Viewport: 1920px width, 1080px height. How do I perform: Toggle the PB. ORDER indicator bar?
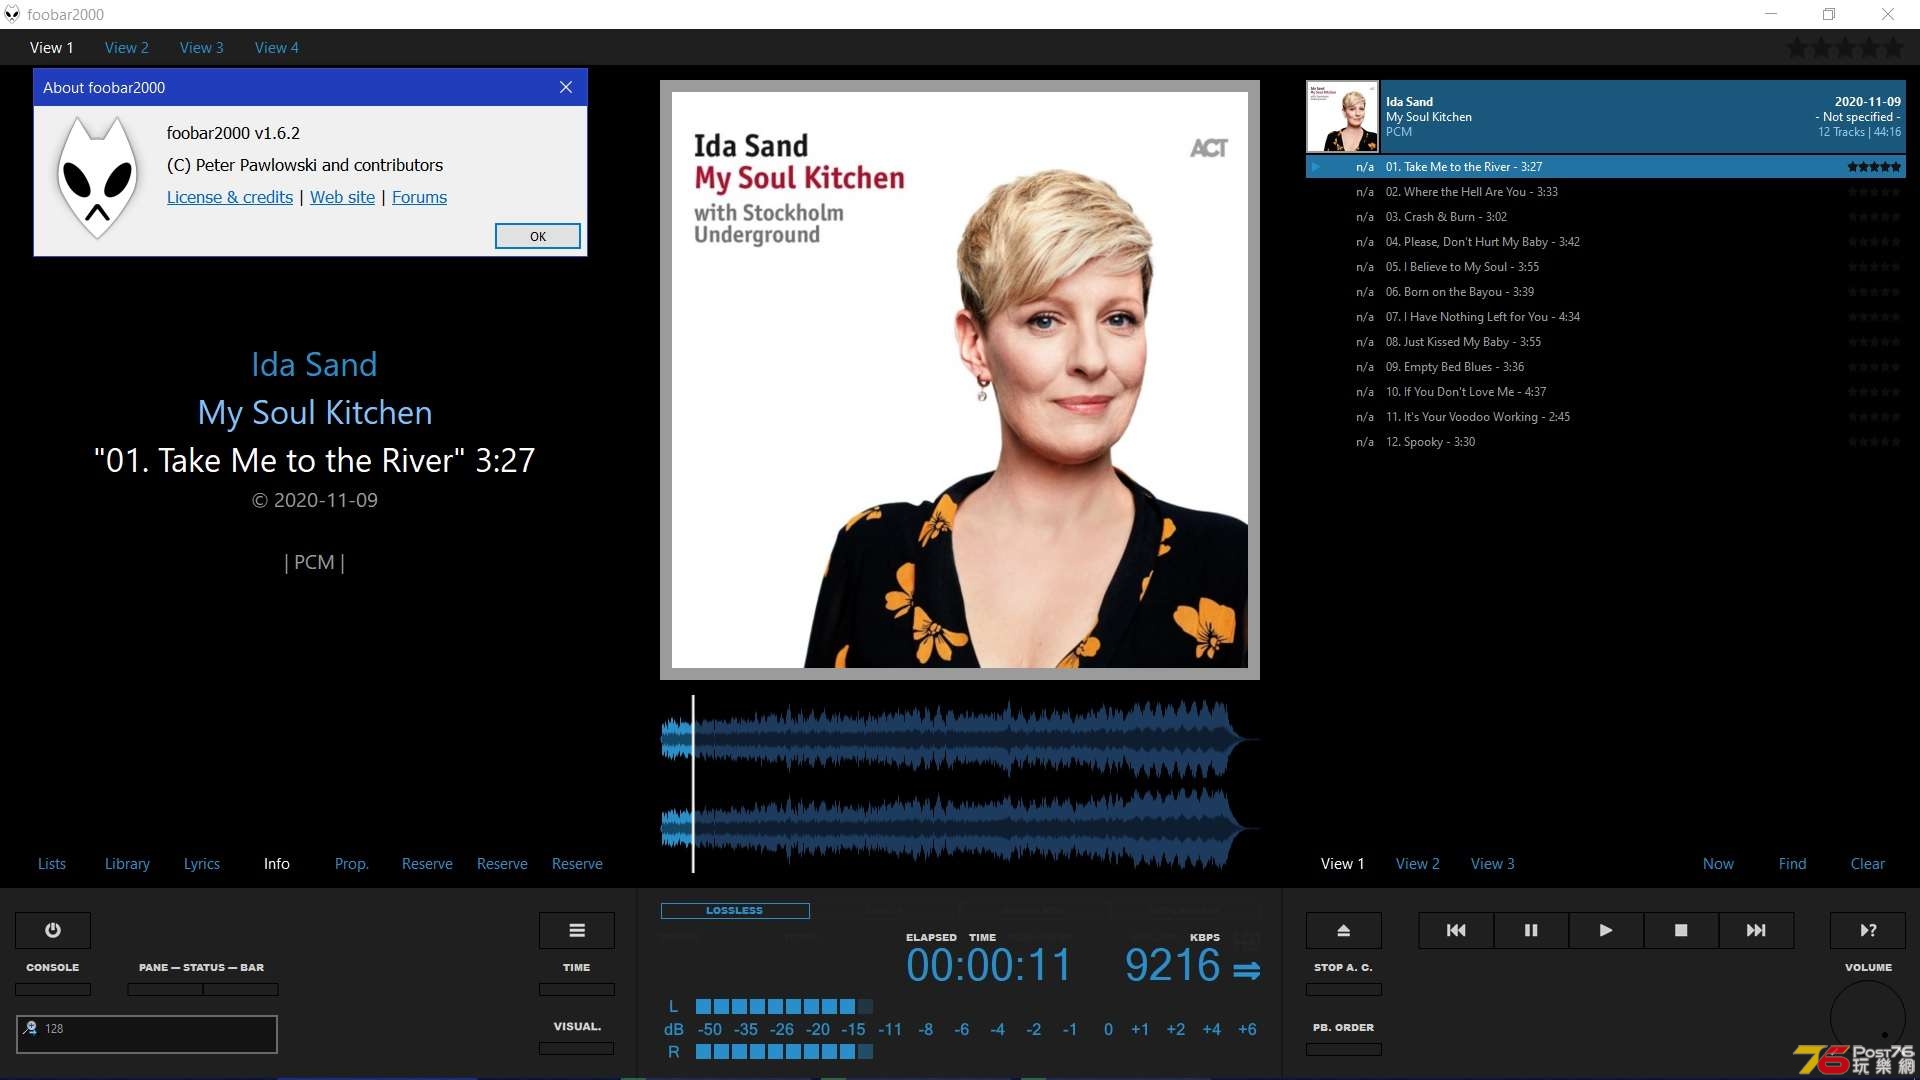(1344, 1049)
